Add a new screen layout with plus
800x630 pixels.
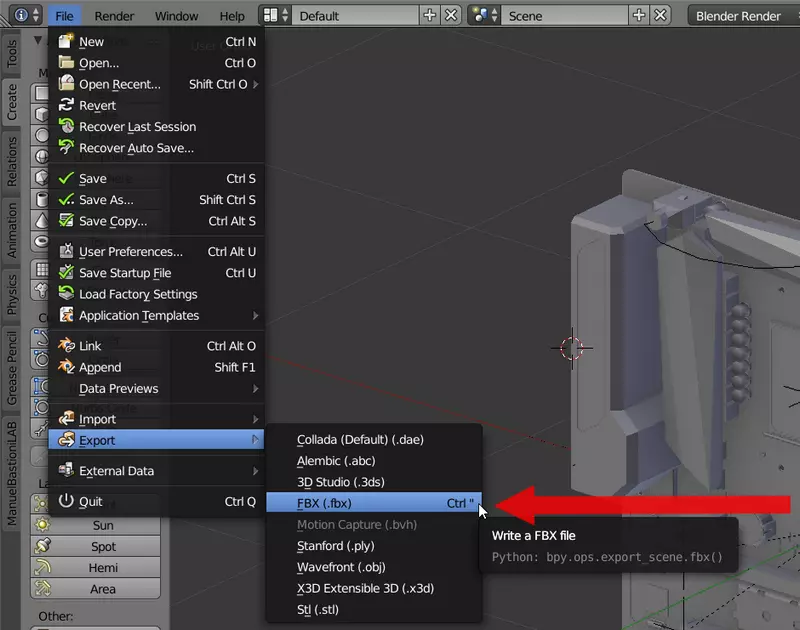click(430, 16)
